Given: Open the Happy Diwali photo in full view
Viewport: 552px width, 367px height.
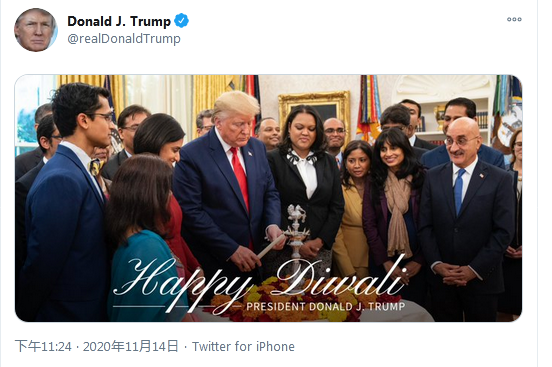Looking at the screenshot, I should tap(268, 198).
